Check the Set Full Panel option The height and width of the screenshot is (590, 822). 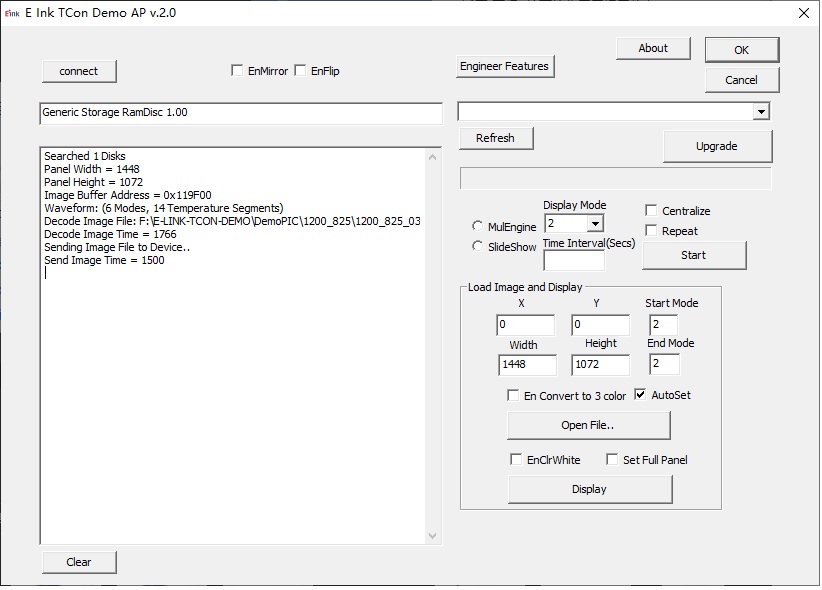pyautogui.click(x=612, y=460)
